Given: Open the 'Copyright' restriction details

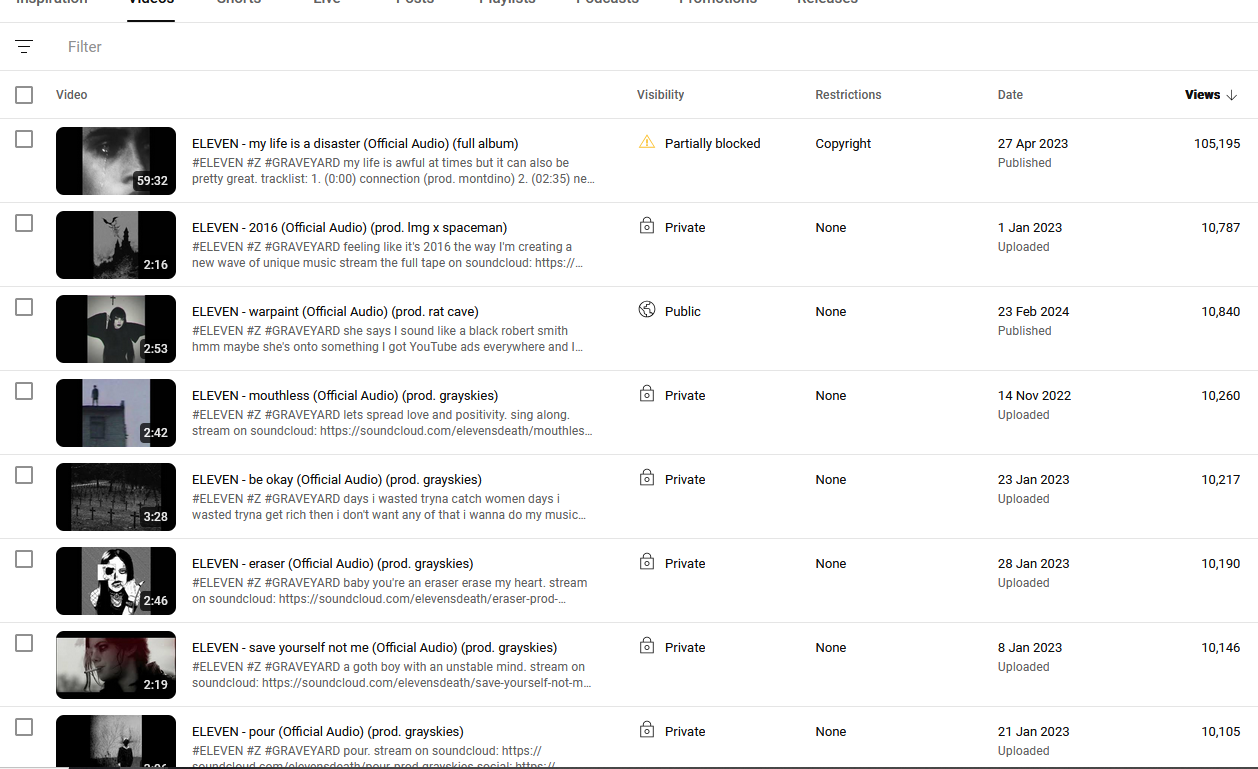Looking at the screenshot, I should [x=843, y=143].
